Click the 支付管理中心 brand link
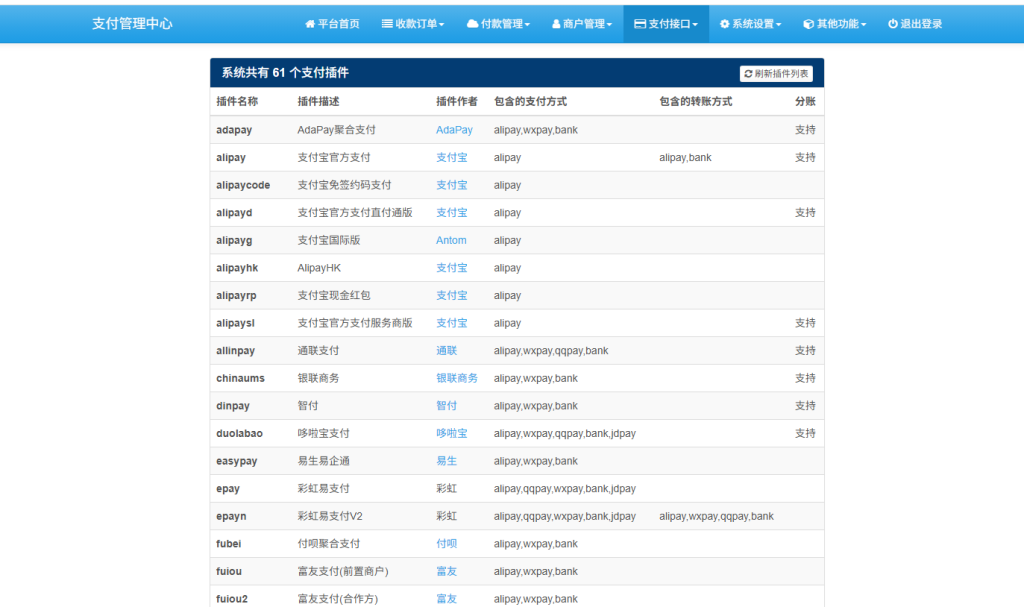This screenshot has width=1024, height=607. click(x=132, y=24)
